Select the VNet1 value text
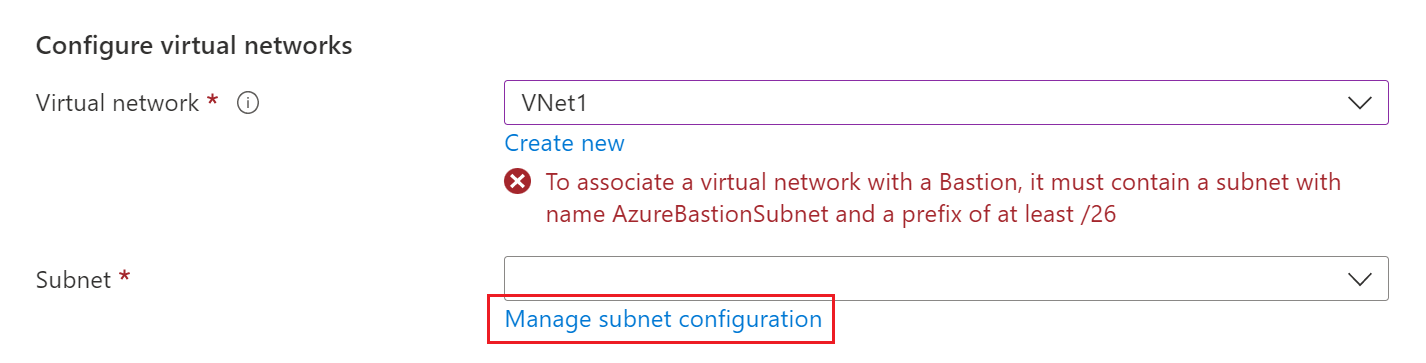 (551, 103)
